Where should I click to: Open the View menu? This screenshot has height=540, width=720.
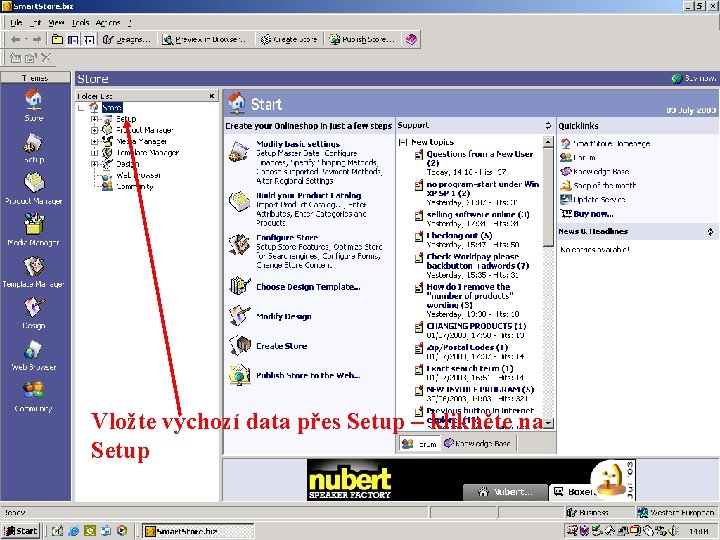[x=56, y=22]
